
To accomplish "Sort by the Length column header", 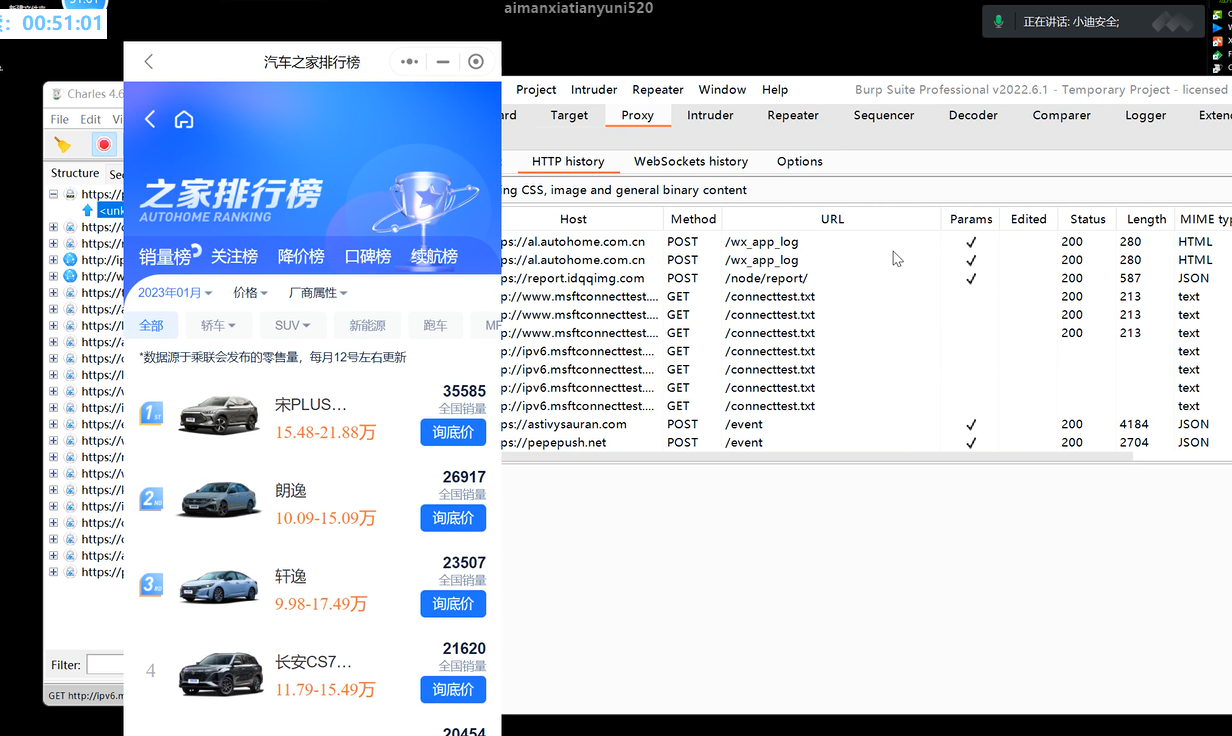I will coord(1146,219).
